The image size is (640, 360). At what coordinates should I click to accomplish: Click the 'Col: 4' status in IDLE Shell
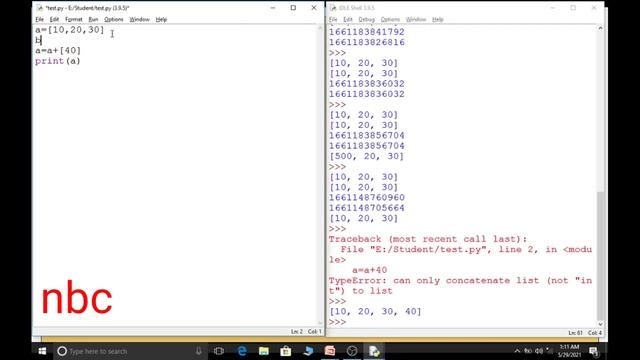click(x=595, y=333)
